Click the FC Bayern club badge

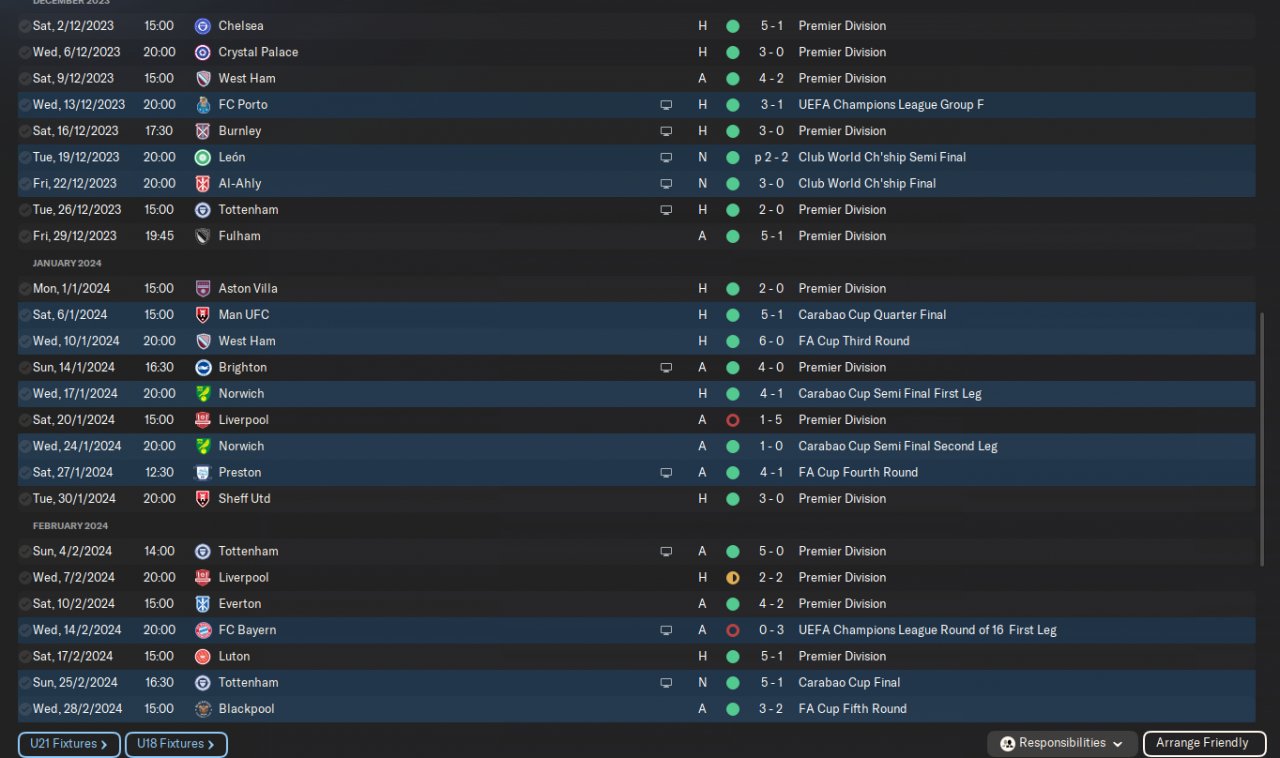203,630
